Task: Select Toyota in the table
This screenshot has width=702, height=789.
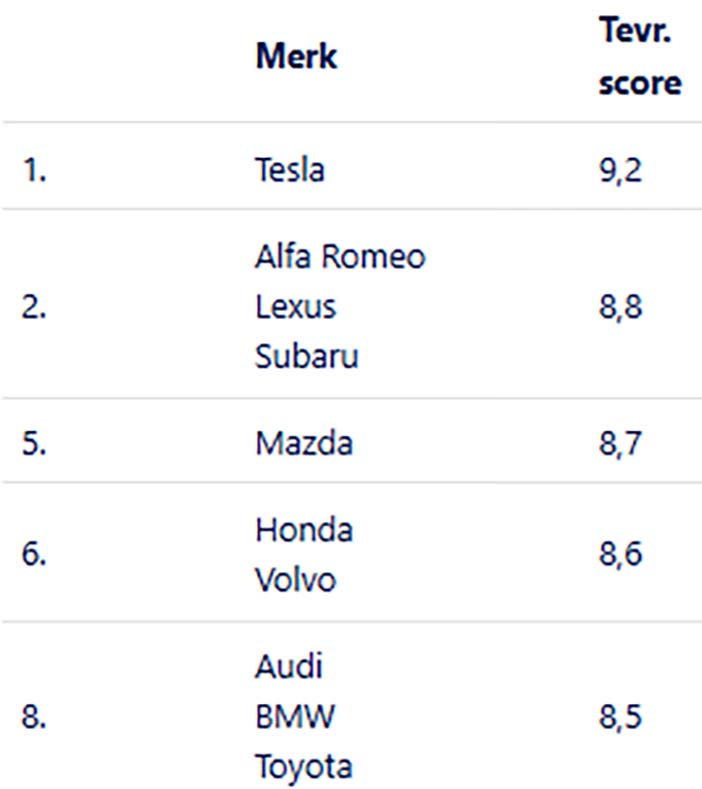Action: [x=304, y=766]
